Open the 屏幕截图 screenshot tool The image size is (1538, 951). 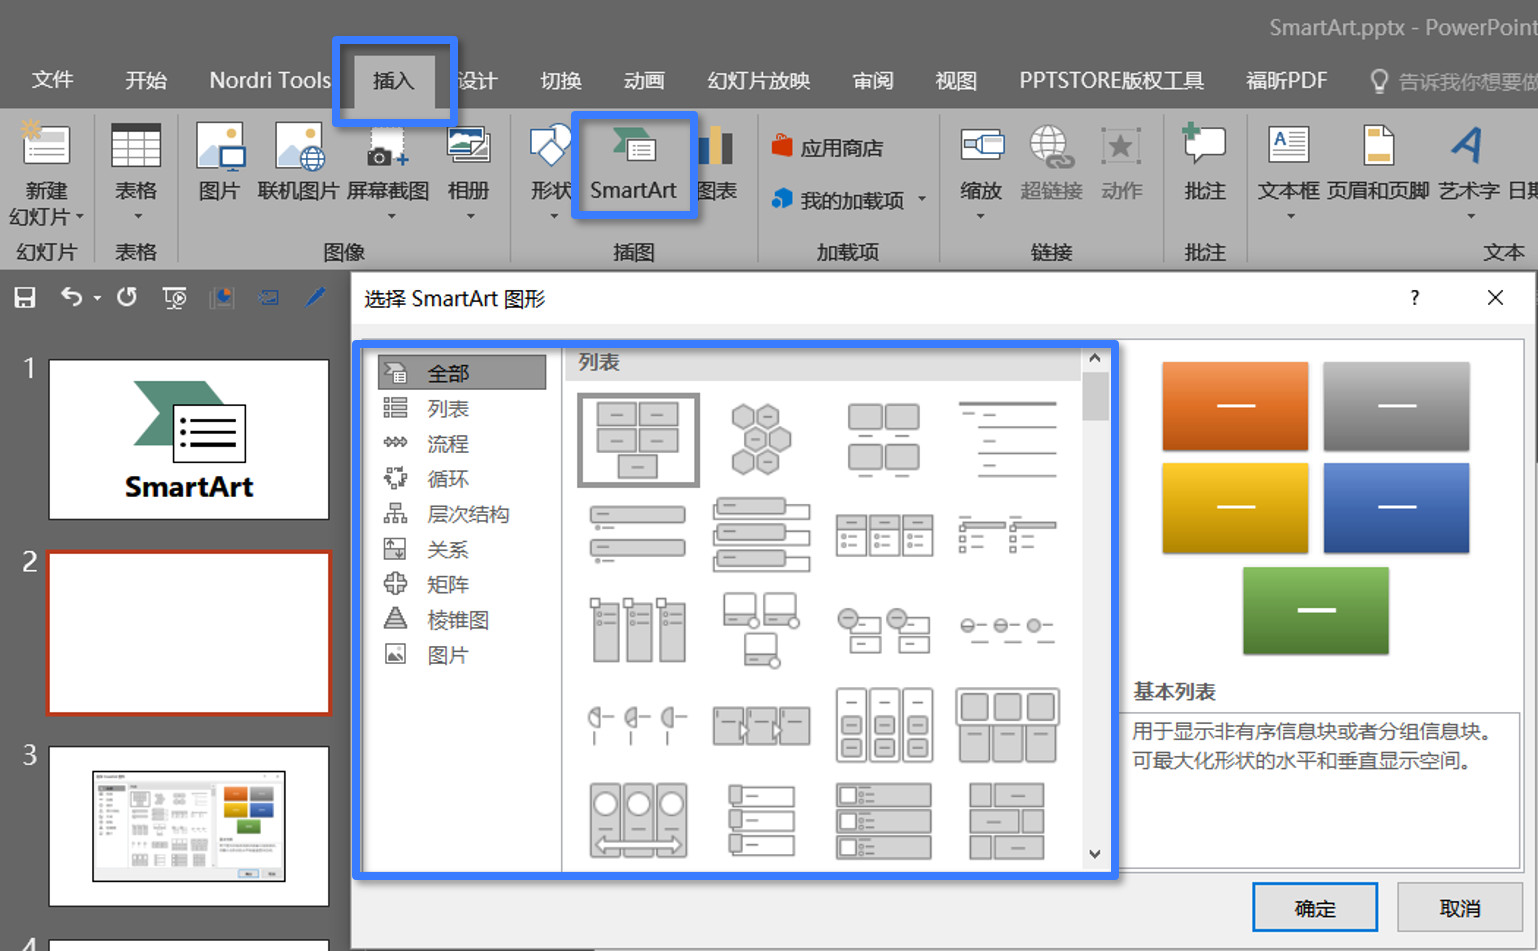click(x=388, y=162)
